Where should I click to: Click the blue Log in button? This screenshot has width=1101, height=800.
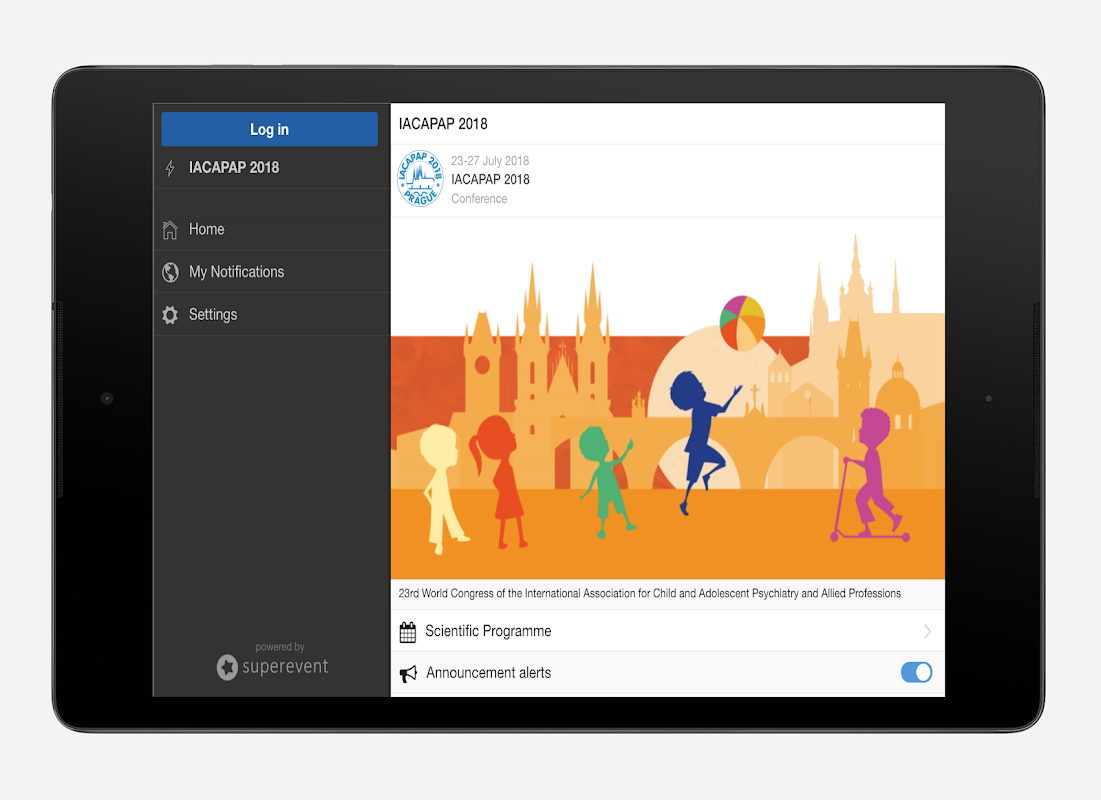(270, 129)
